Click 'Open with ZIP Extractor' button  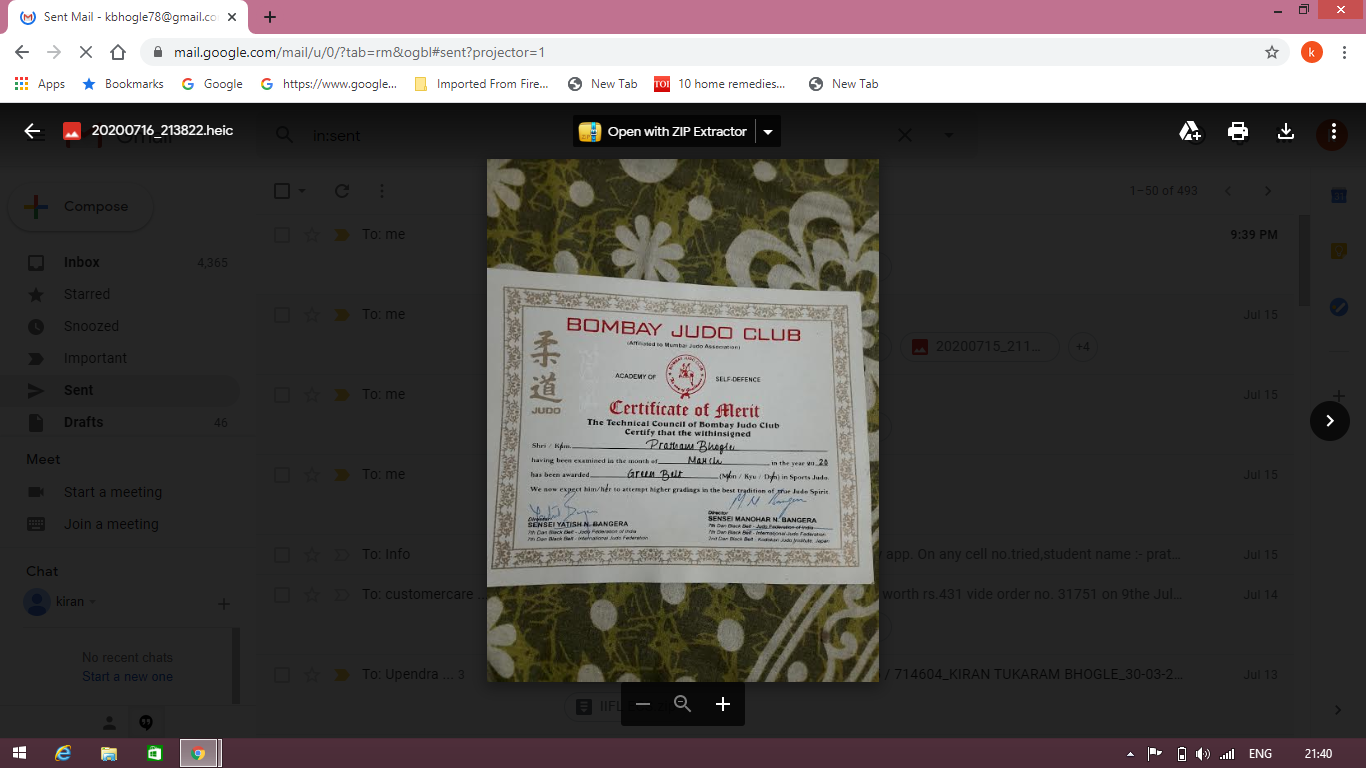coord(664,132)
